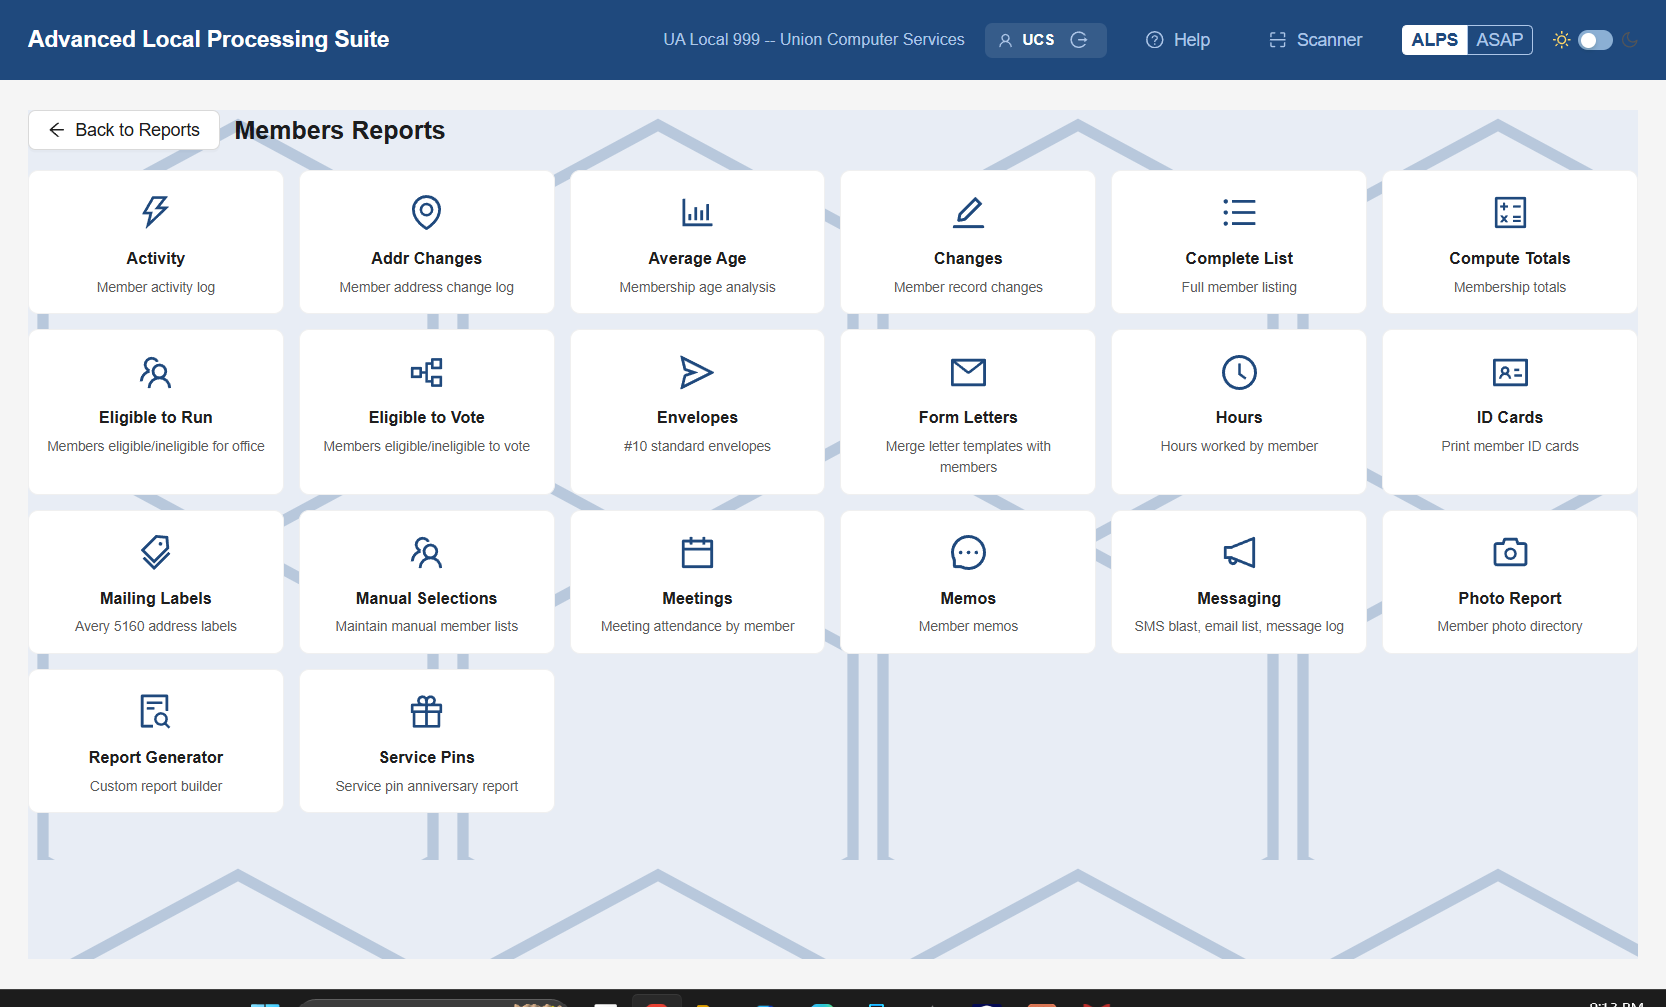Viewport: 1666px width, 1007px height.
Task: Open the Manual Selections people icon
Action: click(x=426, y=552)
